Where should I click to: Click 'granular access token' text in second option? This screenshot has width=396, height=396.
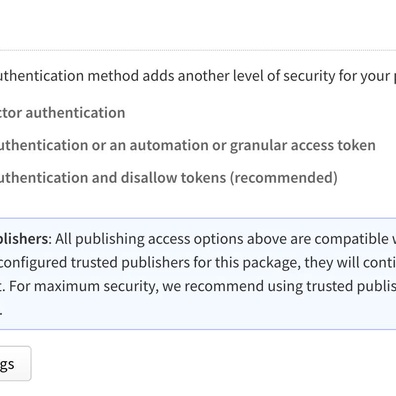(x=303, y=145)
